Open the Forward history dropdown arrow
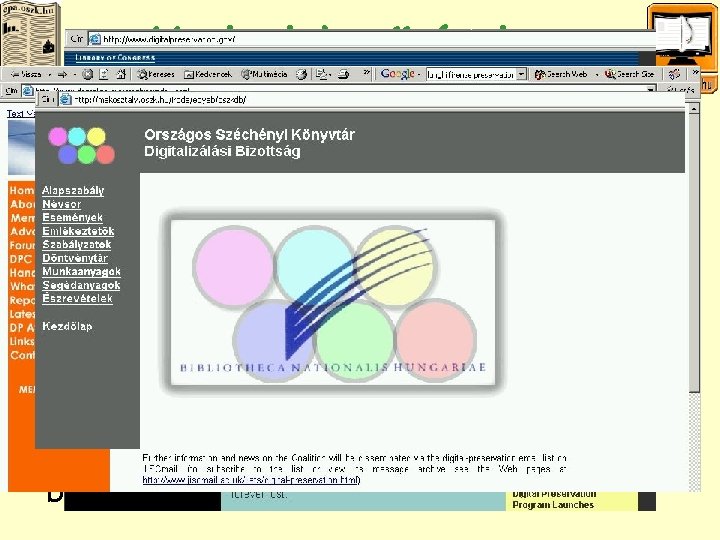 74,74
